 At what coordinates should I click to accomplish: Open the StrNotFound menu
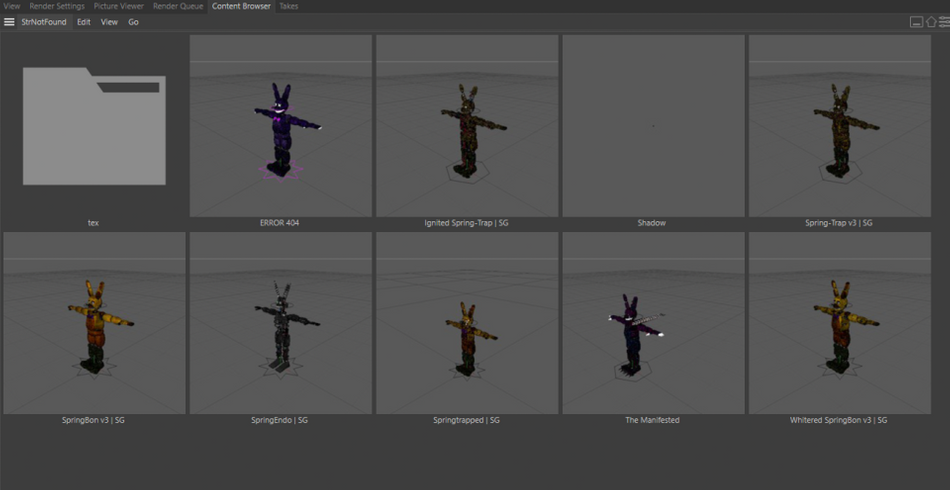point(44,22)
